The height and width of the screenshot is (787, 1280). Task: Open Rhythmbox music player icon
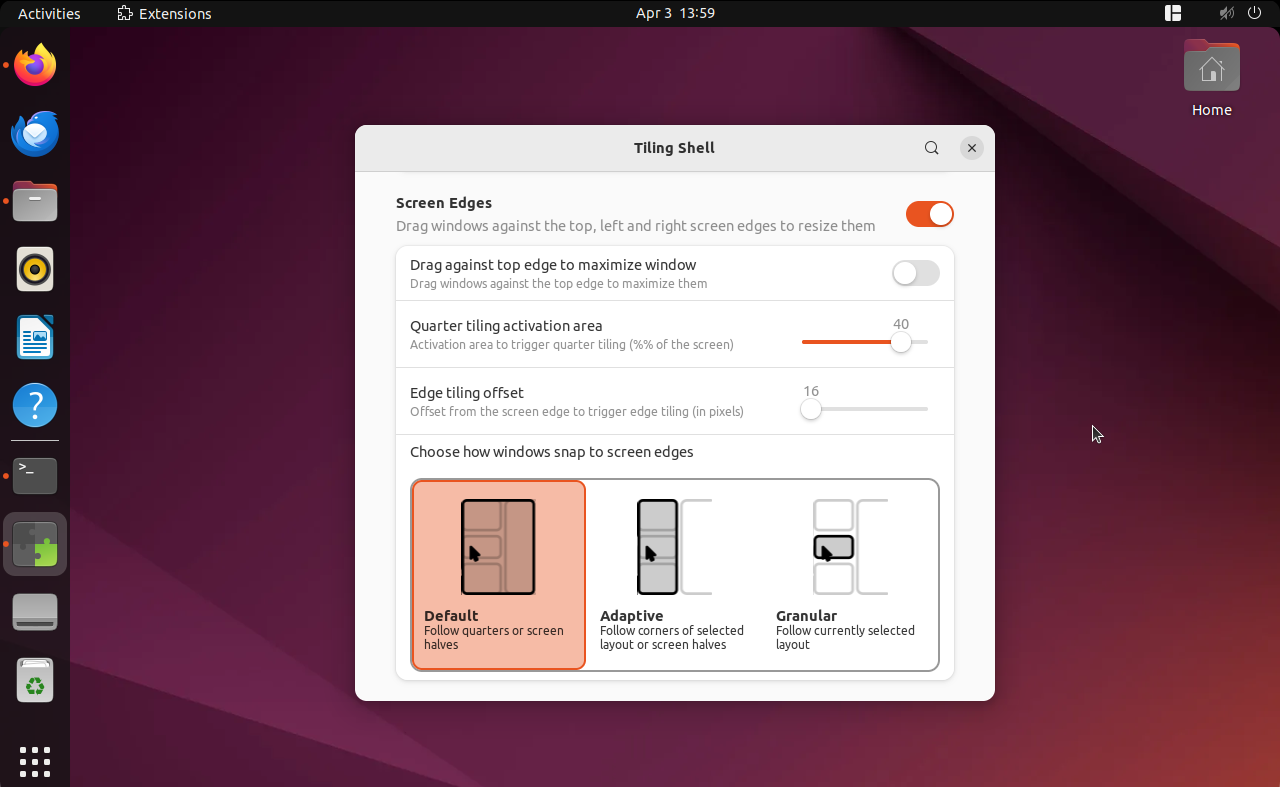click(35, 269)
